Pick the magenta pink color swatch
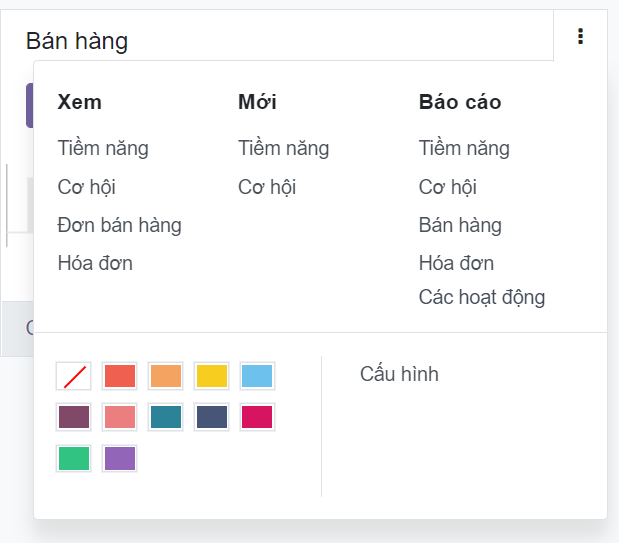 click(x=257, y=417)
